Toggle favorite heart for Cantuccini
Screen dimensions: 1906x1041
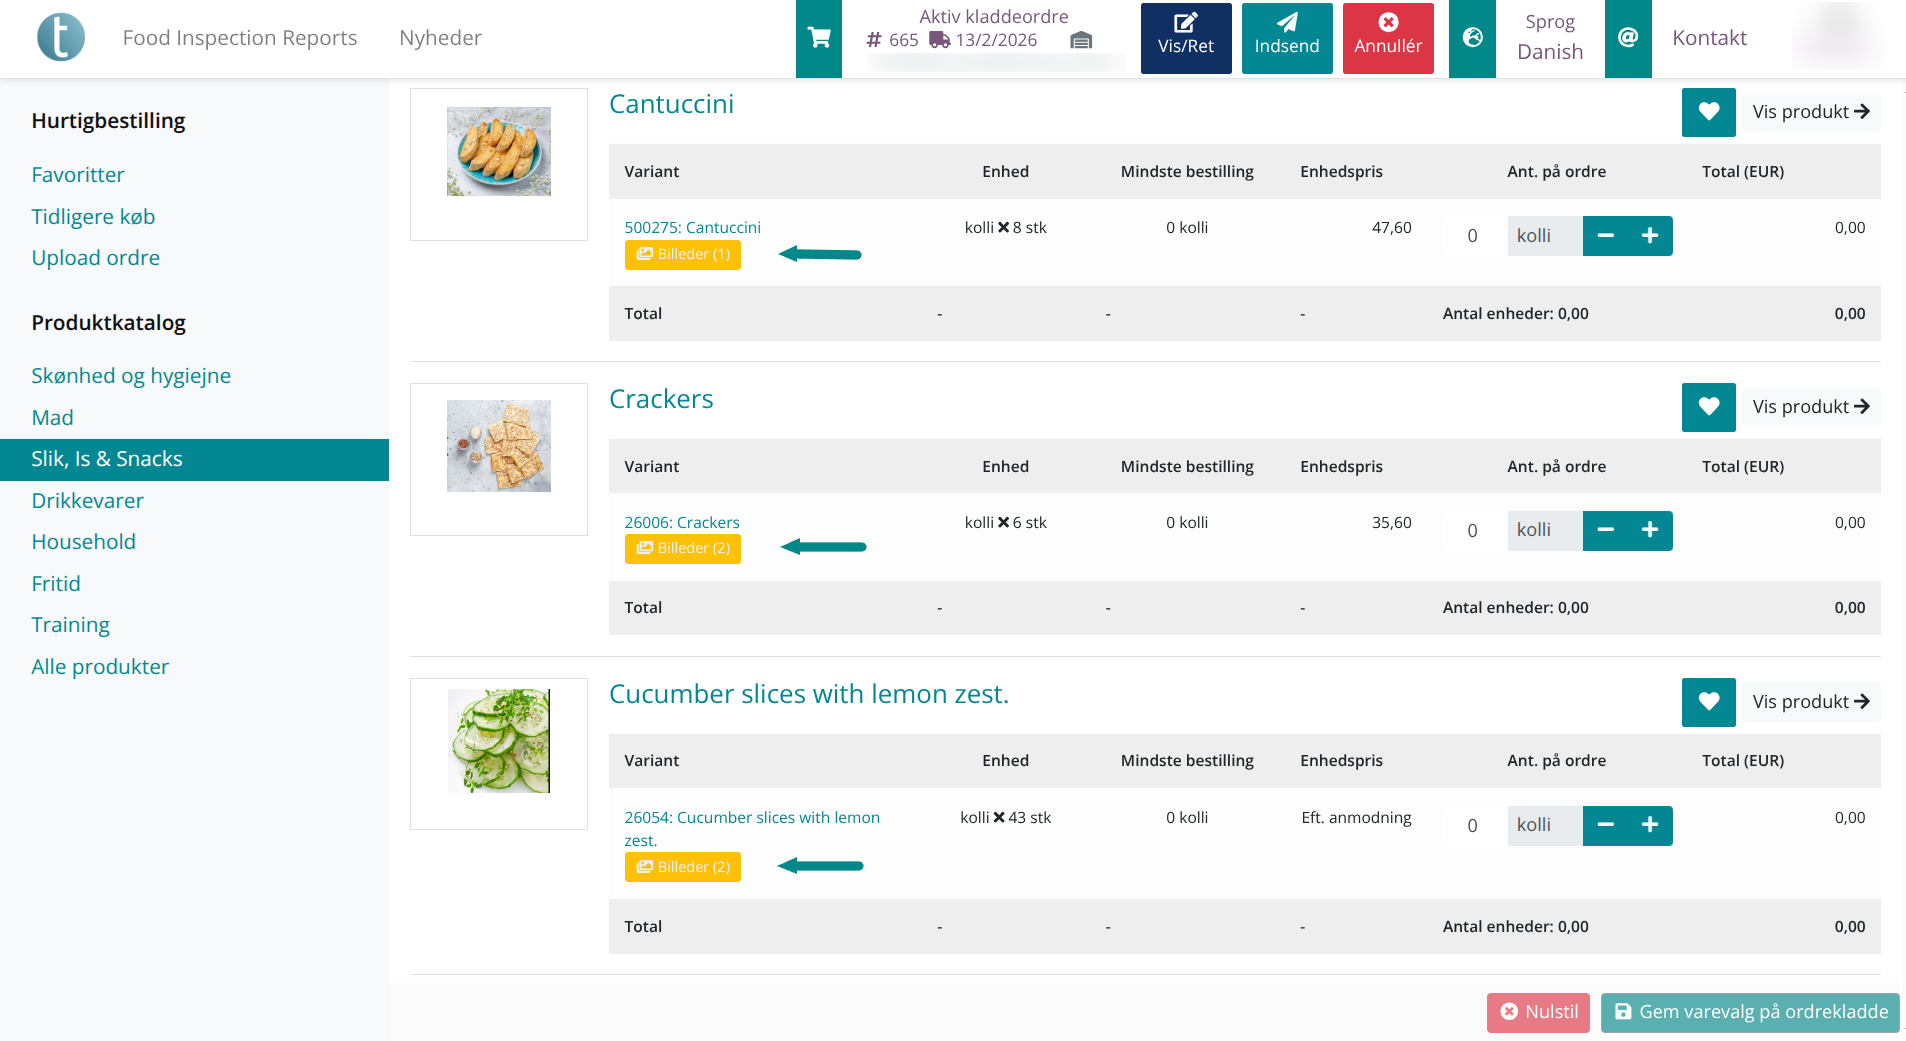click(1708, 112)
